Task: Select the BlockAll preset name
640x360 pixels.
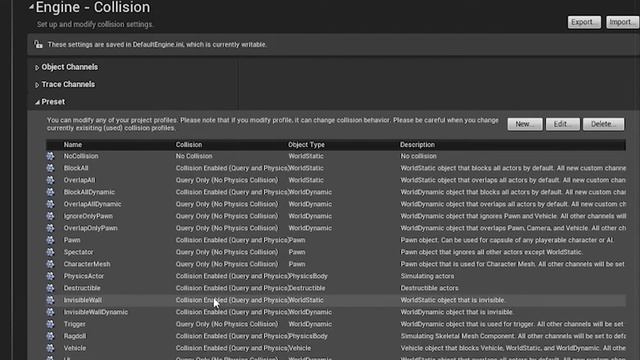Action: click(76, 168)
